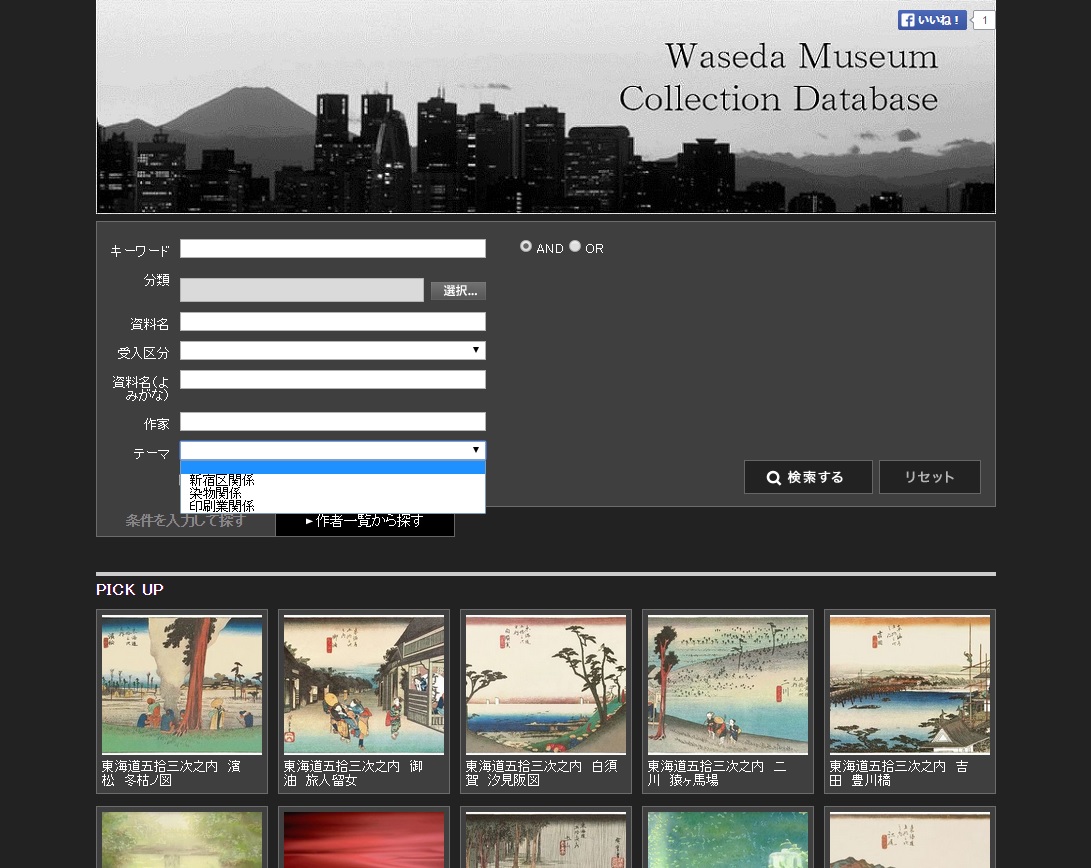Viewport: 1091px width, 868px height.
Task: Click the Facebook いいね! like button
Action: click(x=932, y=20)
